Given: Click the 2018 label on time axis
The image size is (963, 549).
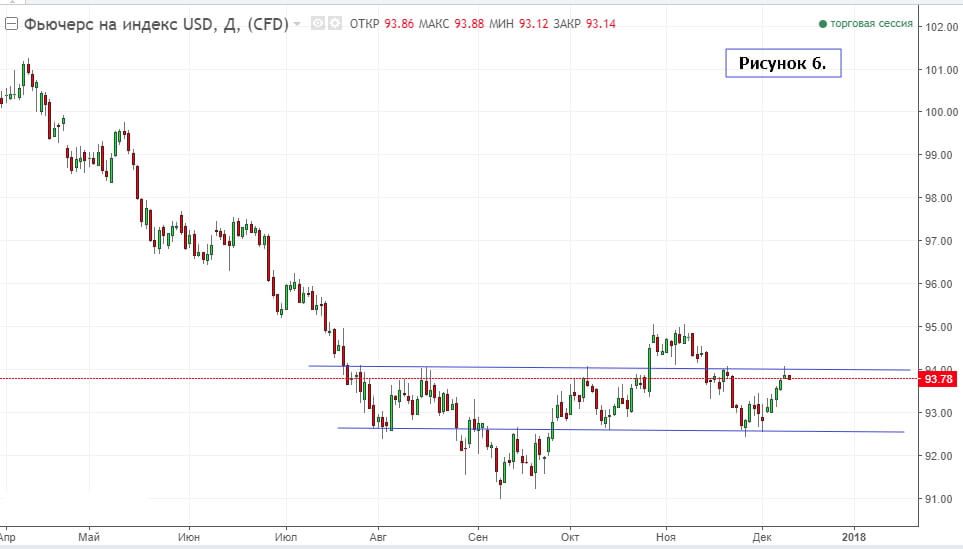Looking at the screenshot, I should [x=854, y=536].
